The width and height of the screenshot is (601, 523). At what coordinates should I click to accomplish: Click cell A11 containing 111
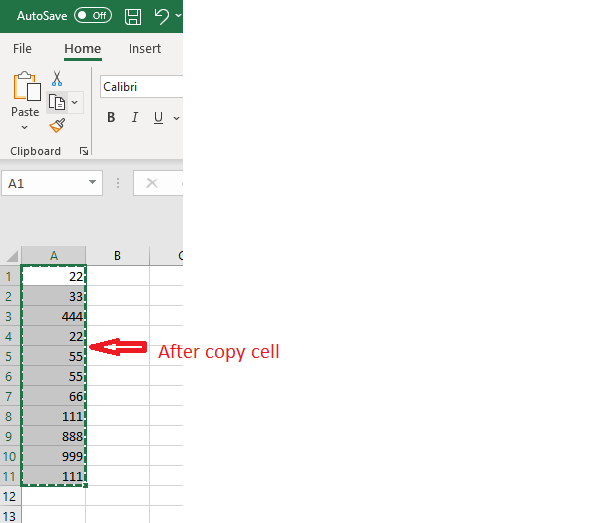54,476
